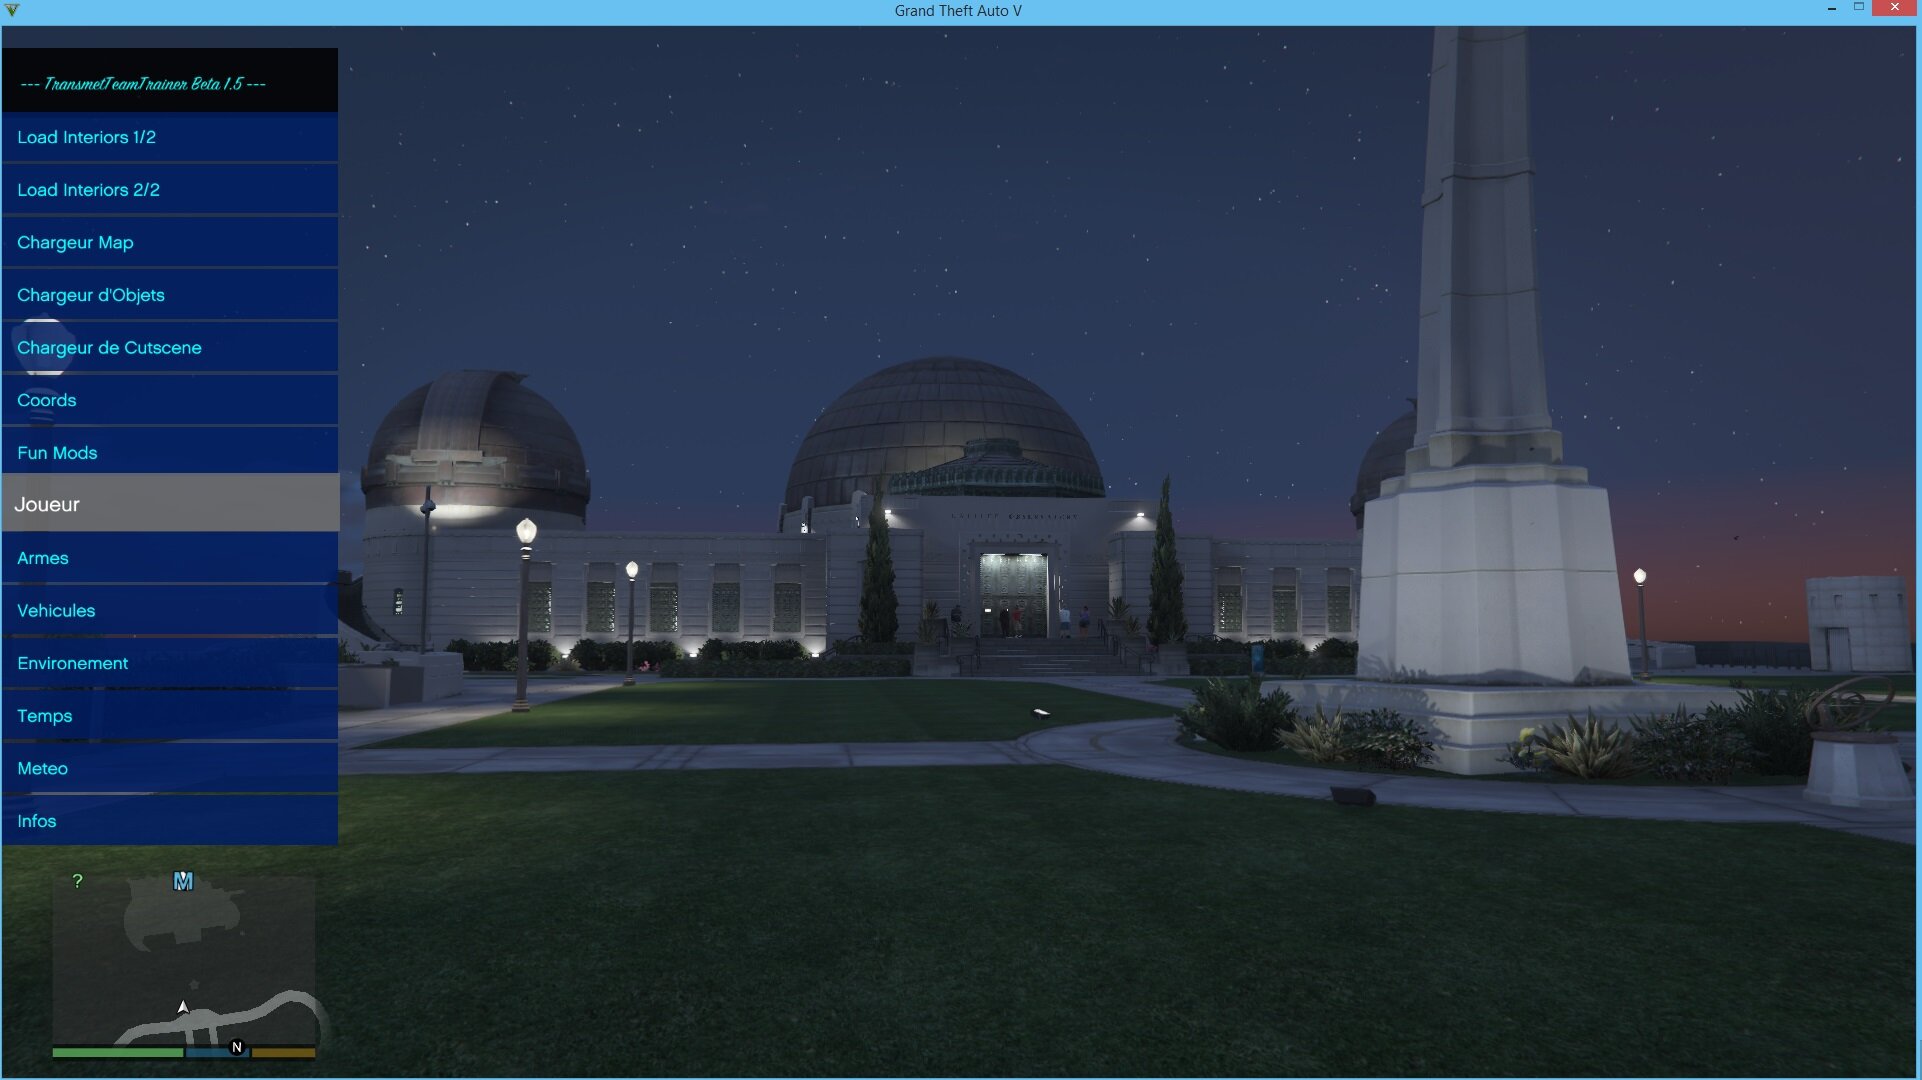Click the player arrow on minimap
1922x1080 pixels.
pyautogui.click(x=183, y=1007)
